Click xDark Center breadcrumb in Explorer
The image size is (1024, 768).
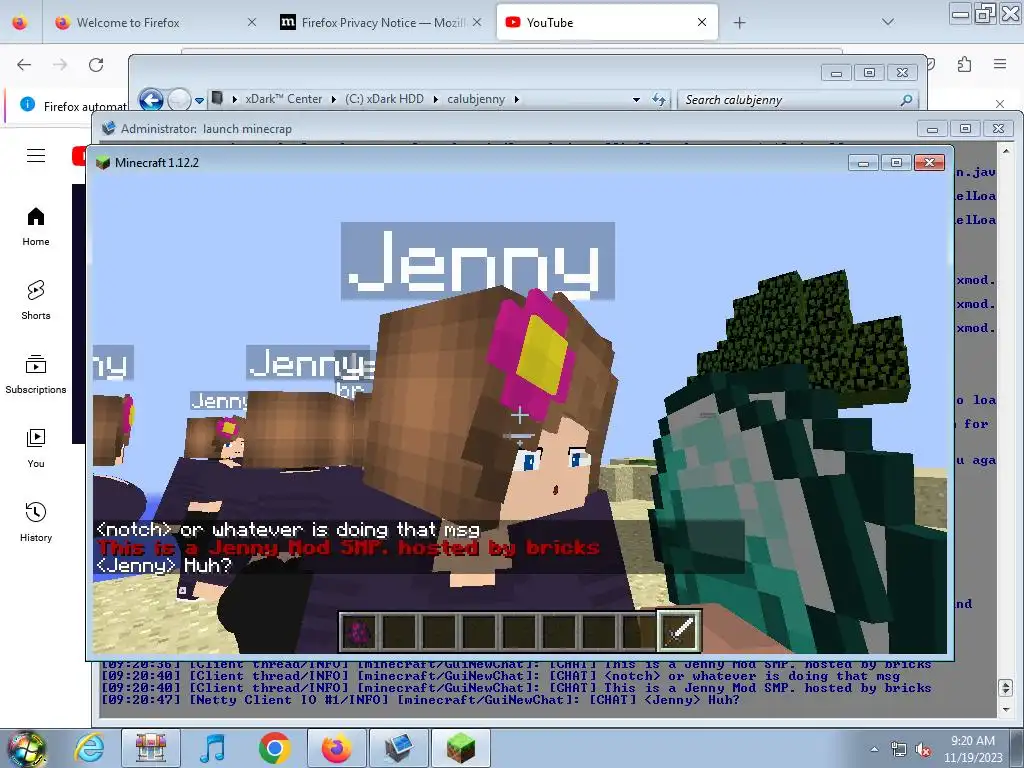(283, 99)
